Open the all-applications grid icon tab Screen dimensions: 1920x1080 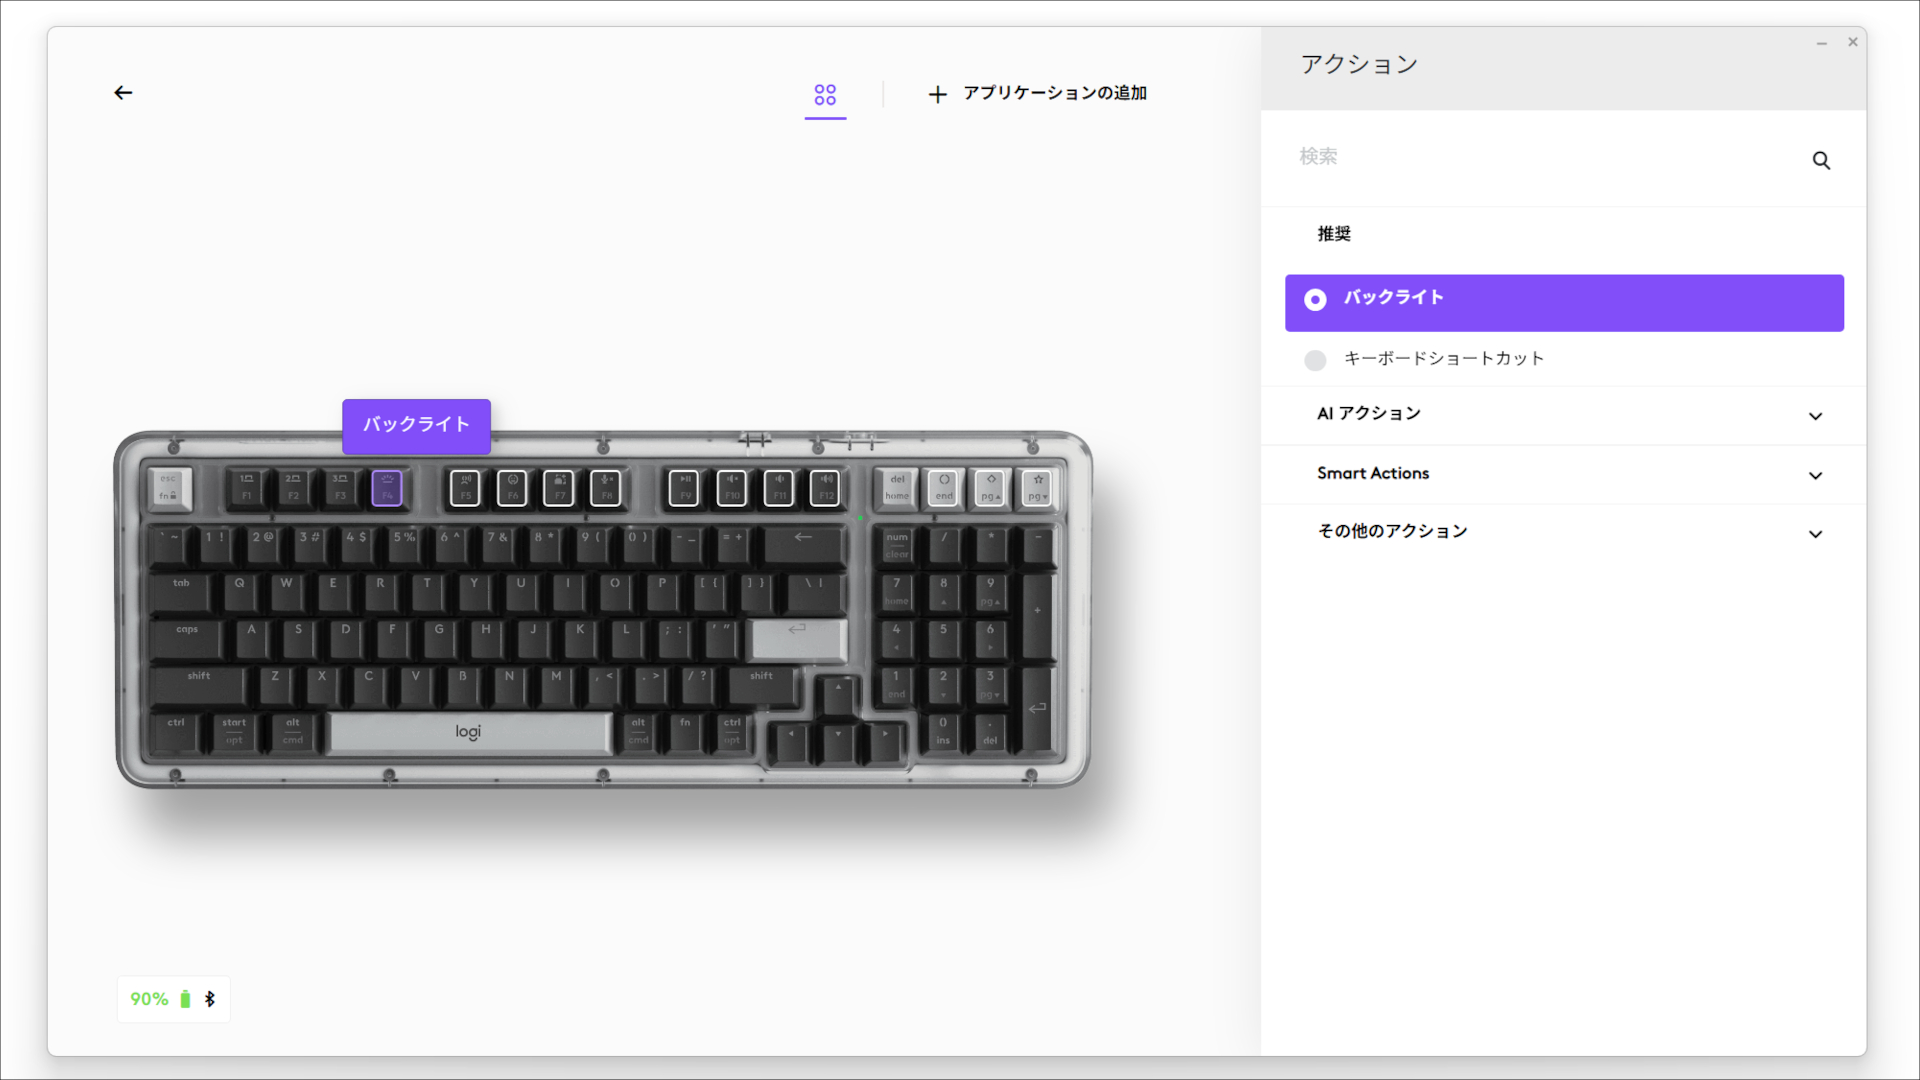(x=825, y=95)
